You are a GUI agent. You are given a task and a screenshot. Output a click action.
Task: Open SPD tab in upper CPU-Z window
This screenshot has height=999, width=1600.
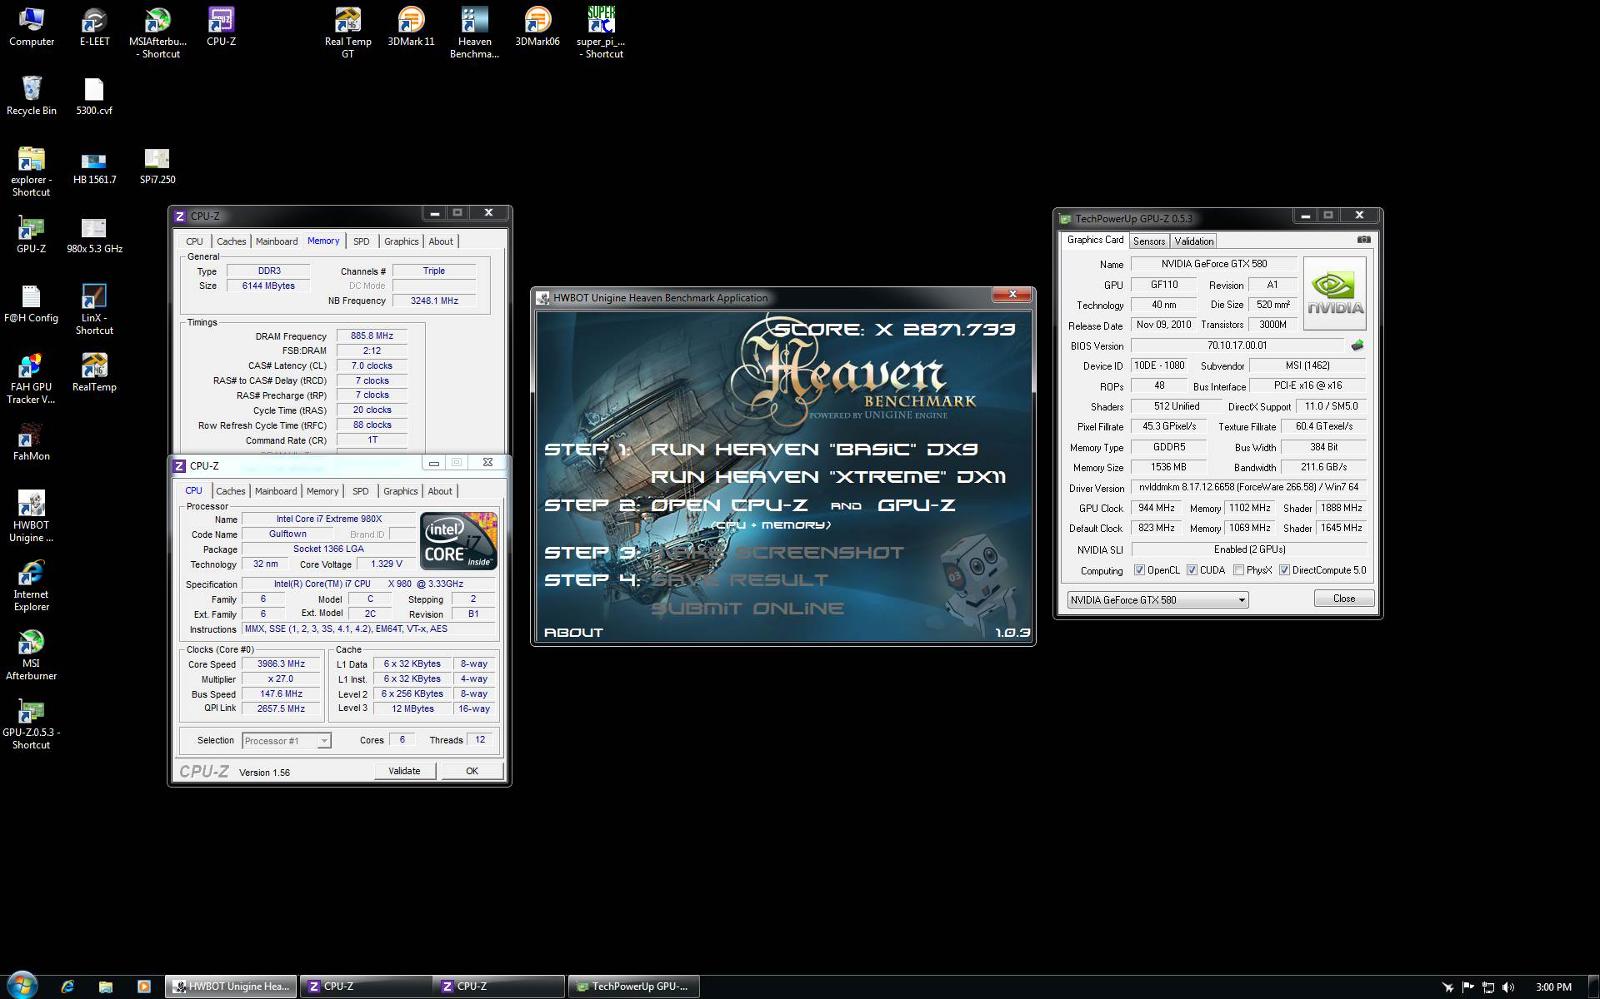(x=361, y=241)
